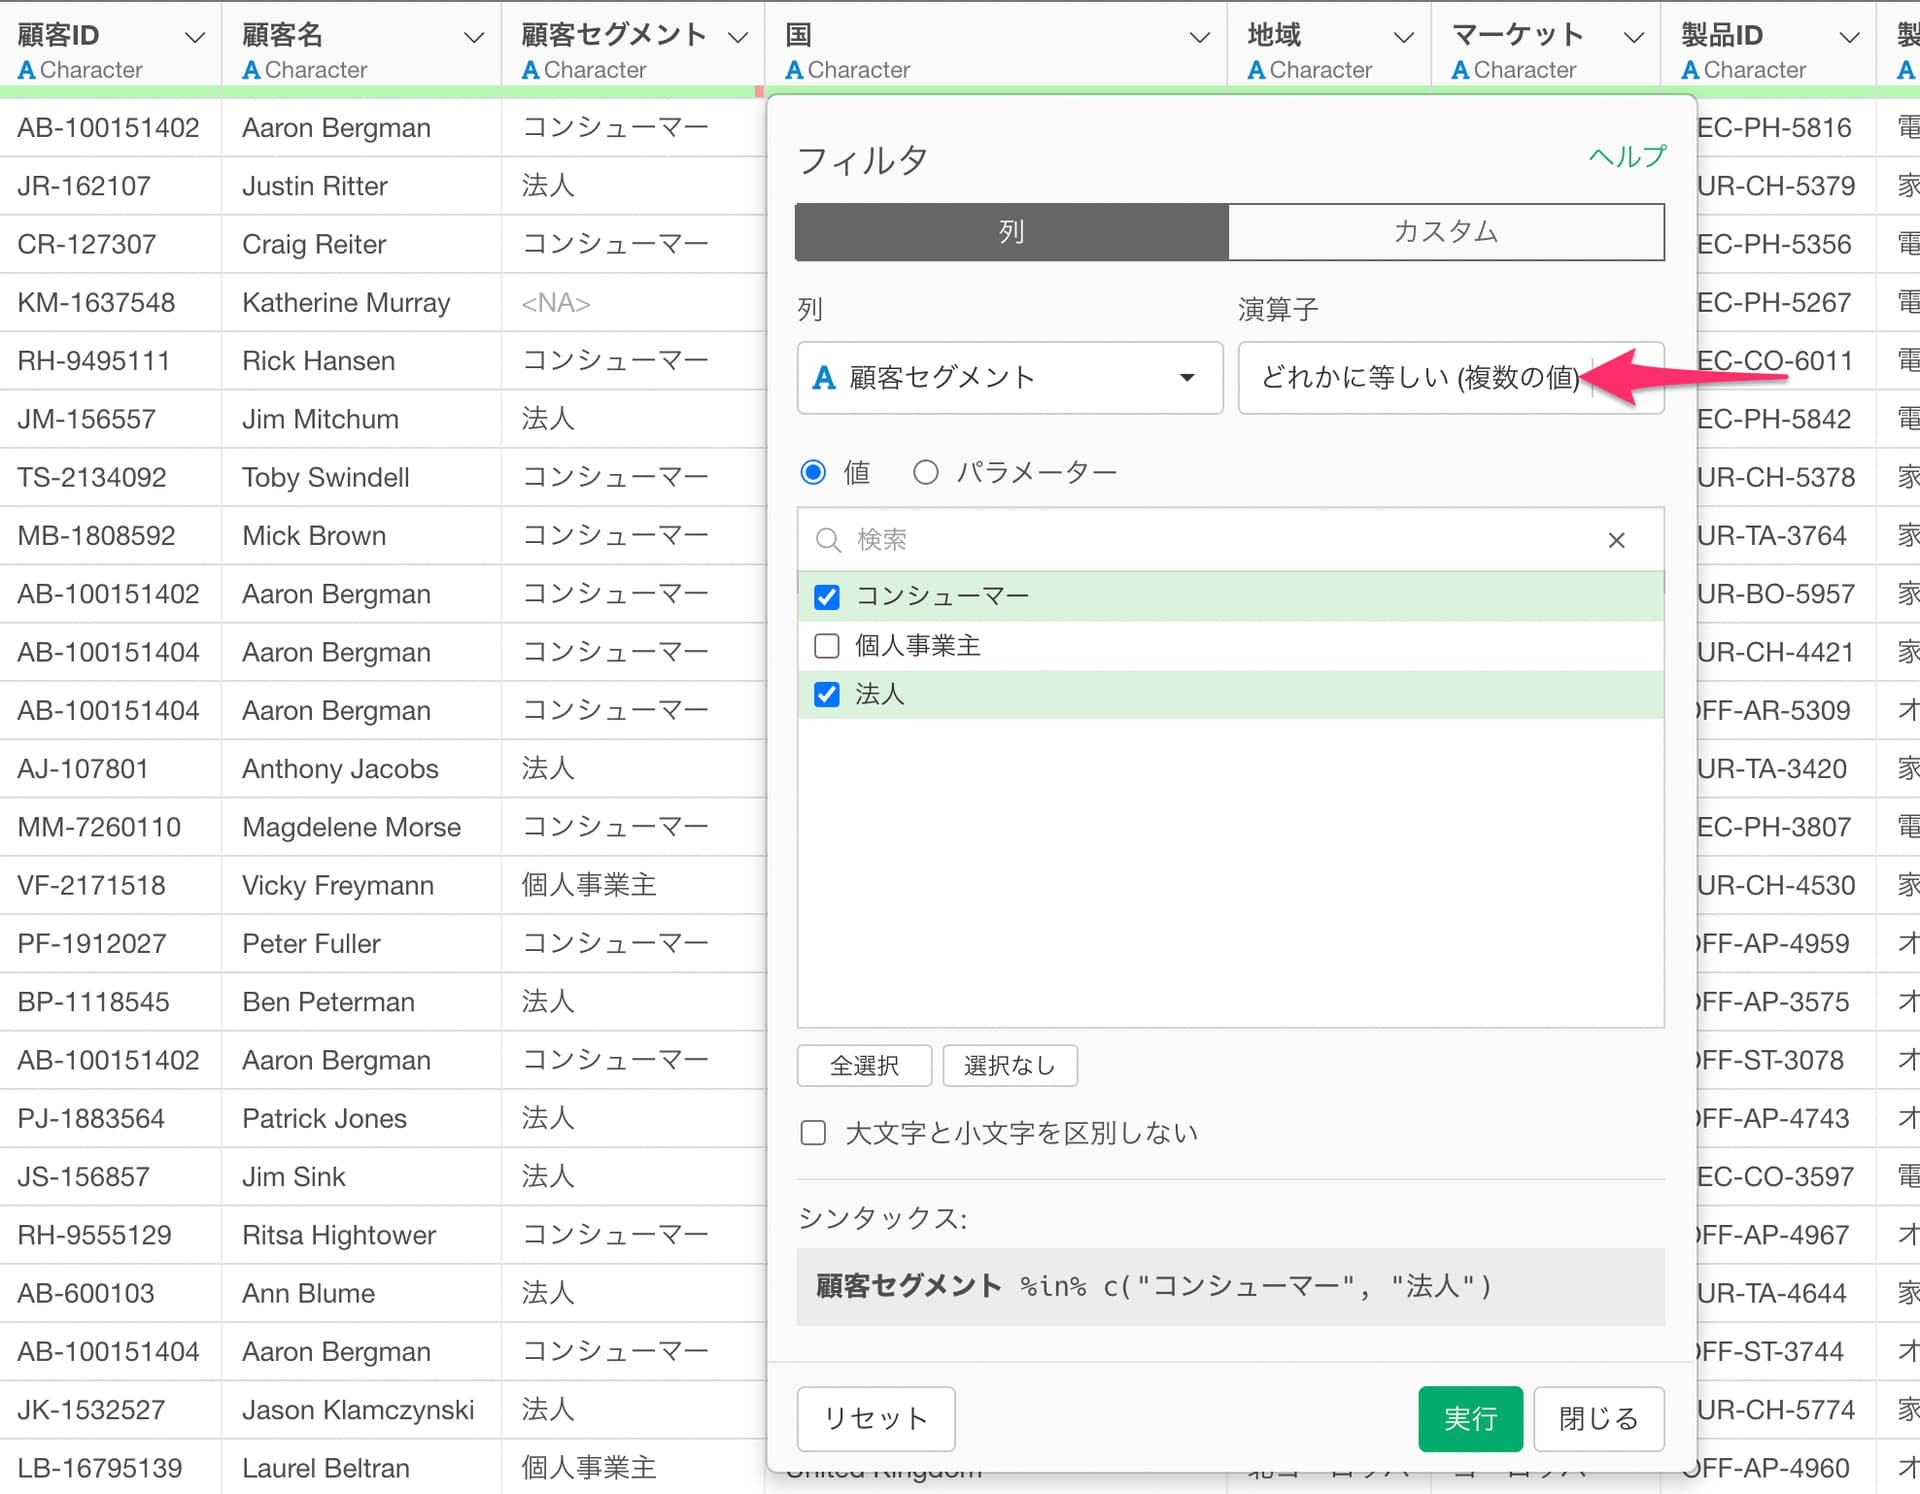This screenshot has height=1494, width=1920.
Task: Click the Character type icon under マーケット
Action: 1460,70
